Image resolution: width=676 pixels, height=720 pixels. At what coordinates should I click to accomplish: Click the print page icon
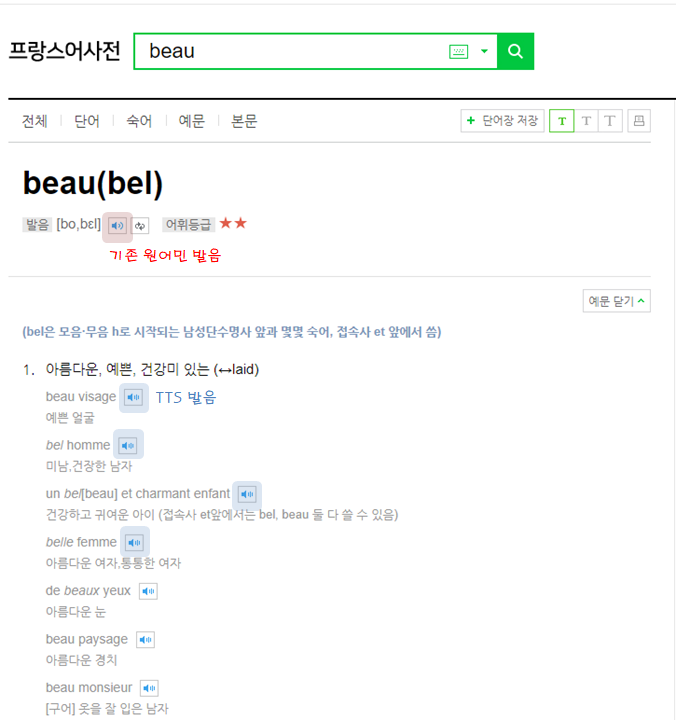[639, 121]
